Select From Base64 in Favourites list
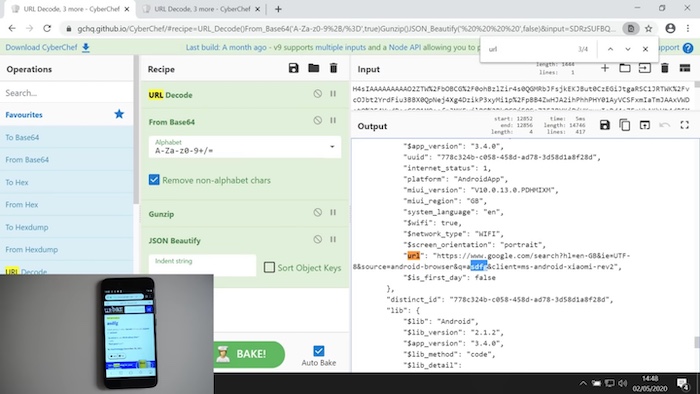Viewport: 700px width, 394px height. 67,159
